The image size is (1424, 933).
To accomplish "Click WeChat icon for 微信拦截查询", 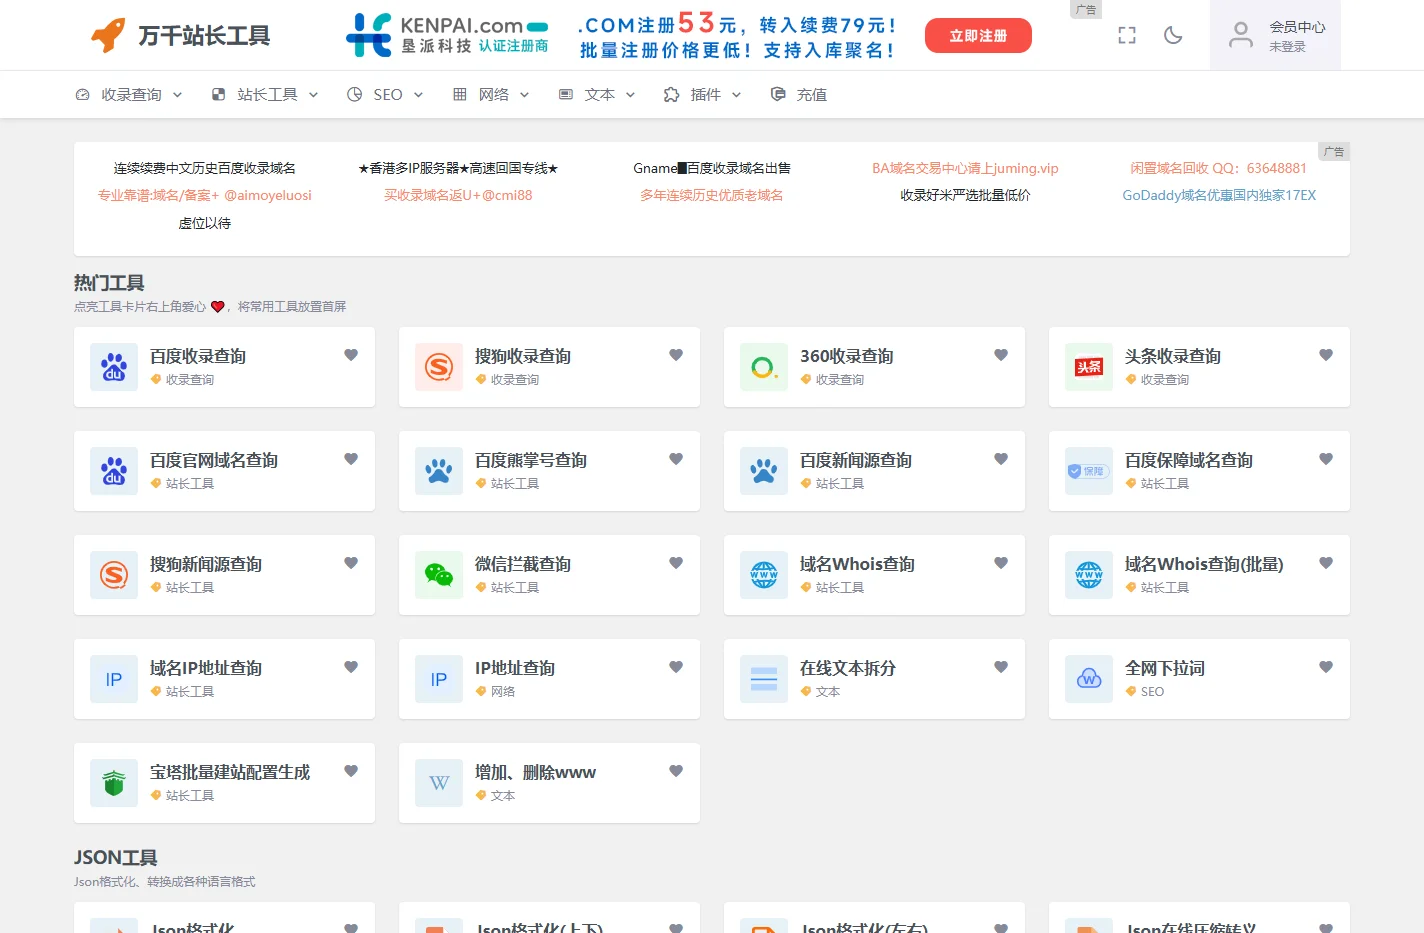I will (439, 575).
